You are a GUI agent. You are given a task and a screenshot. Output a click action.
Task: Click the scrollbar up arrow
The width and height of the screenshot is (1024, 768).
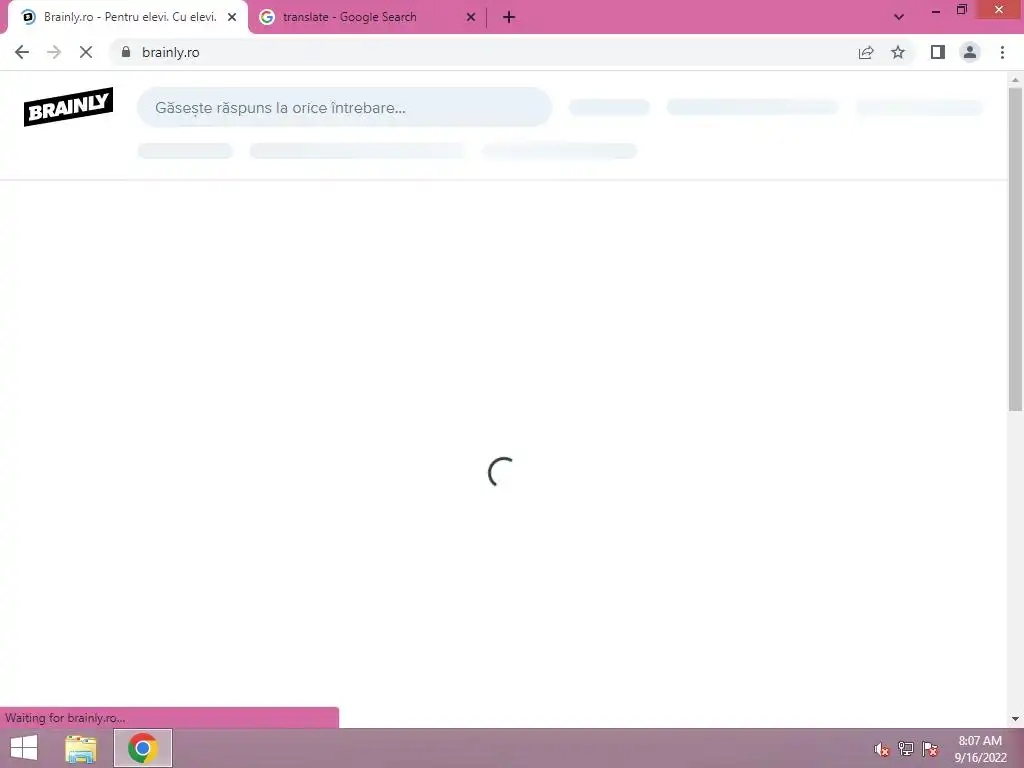(1015, 80)
